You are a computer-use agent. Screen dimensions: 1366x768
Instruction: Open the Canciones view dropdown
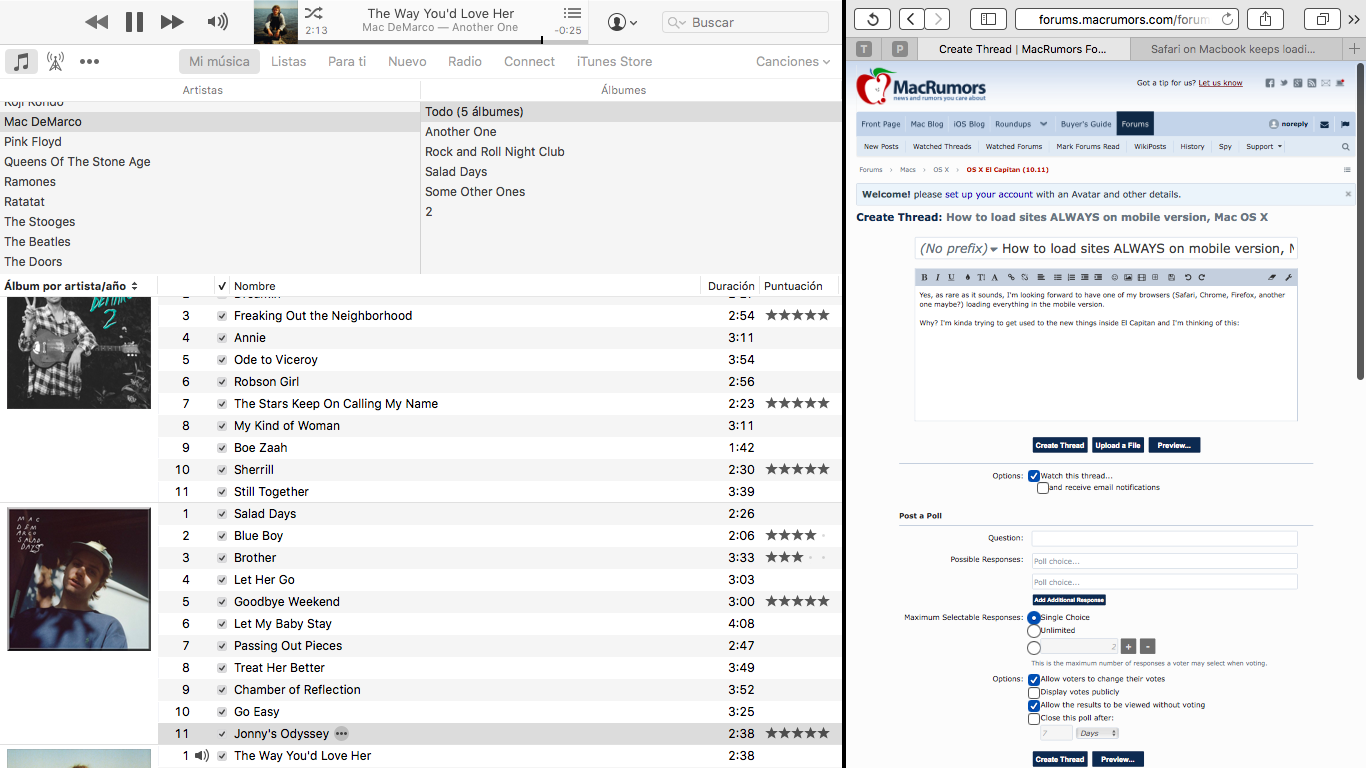point(793,61)
